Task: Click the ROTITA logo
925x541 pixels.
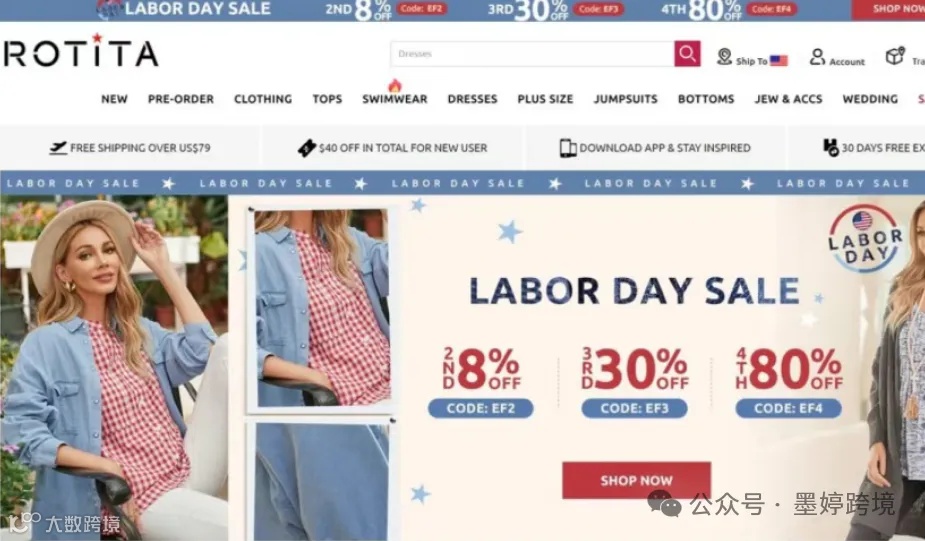Action: tap(81, 51)
